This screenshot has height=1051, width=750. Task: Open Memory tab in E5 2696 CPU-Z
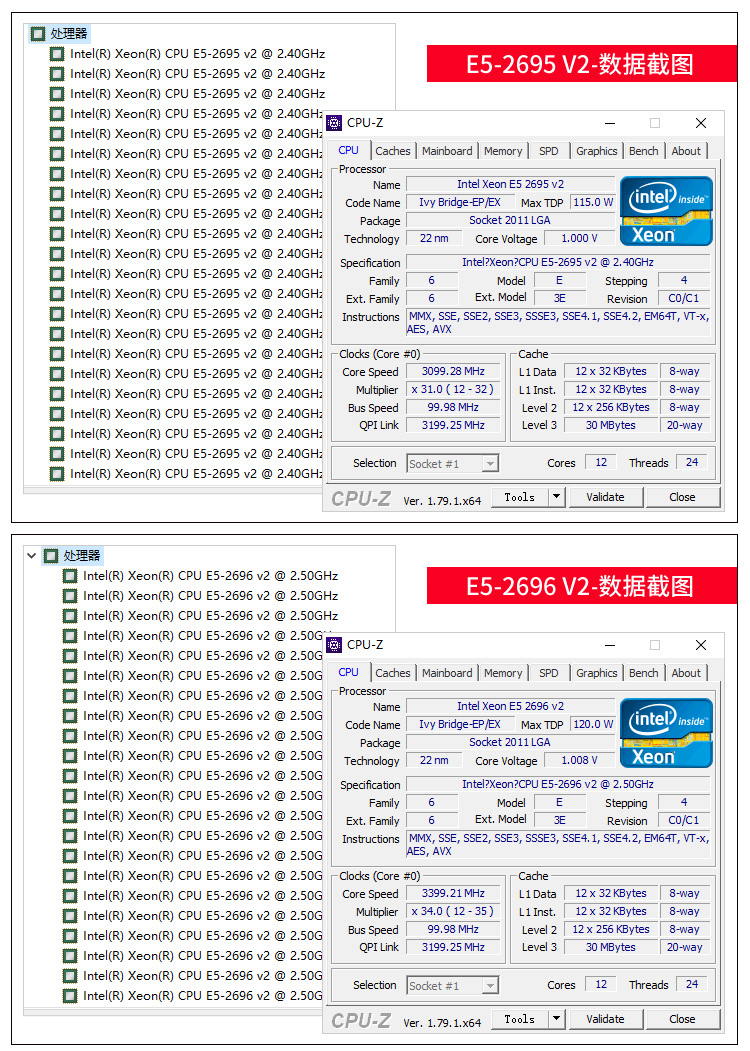503,674
